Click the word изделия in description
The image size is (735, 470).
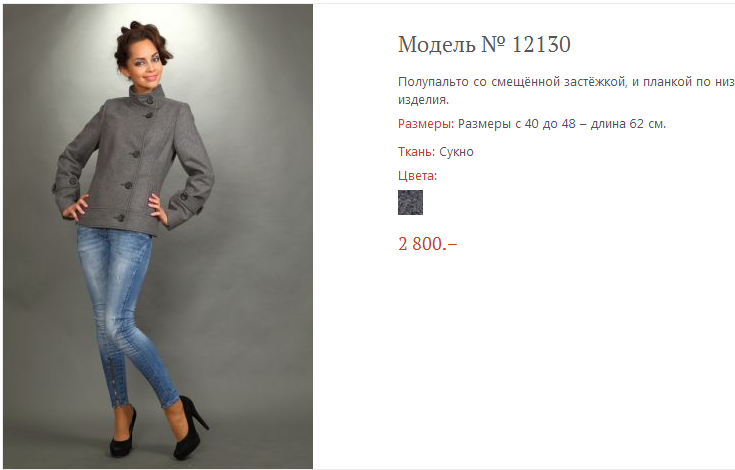(x=423, y=99)
